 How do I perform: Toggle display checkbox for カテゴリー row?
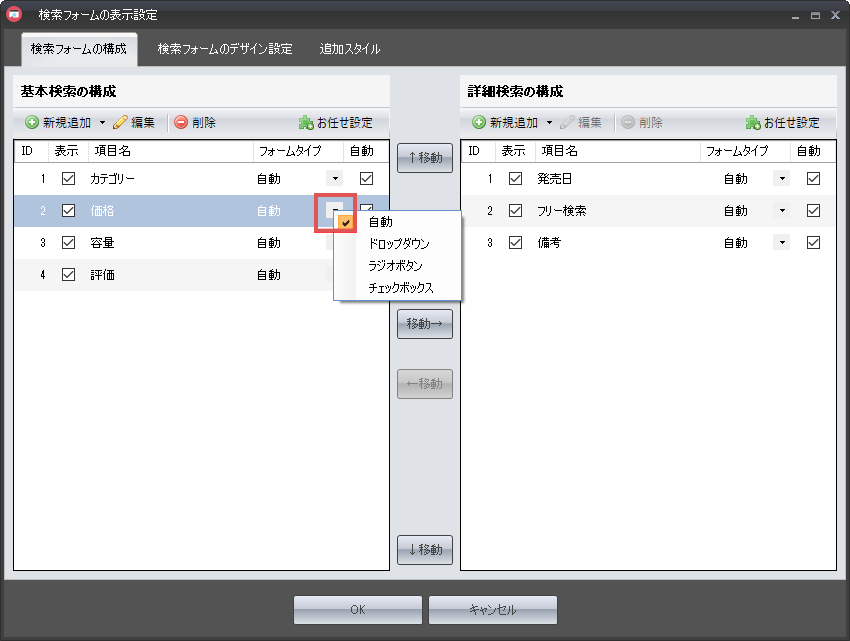pos(69,179)
